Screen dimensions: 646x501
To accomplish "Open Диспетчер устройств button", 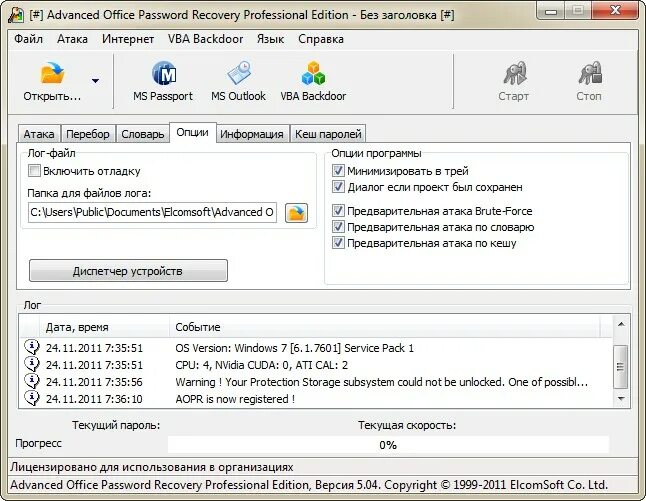I will click(x=128, y=271).
